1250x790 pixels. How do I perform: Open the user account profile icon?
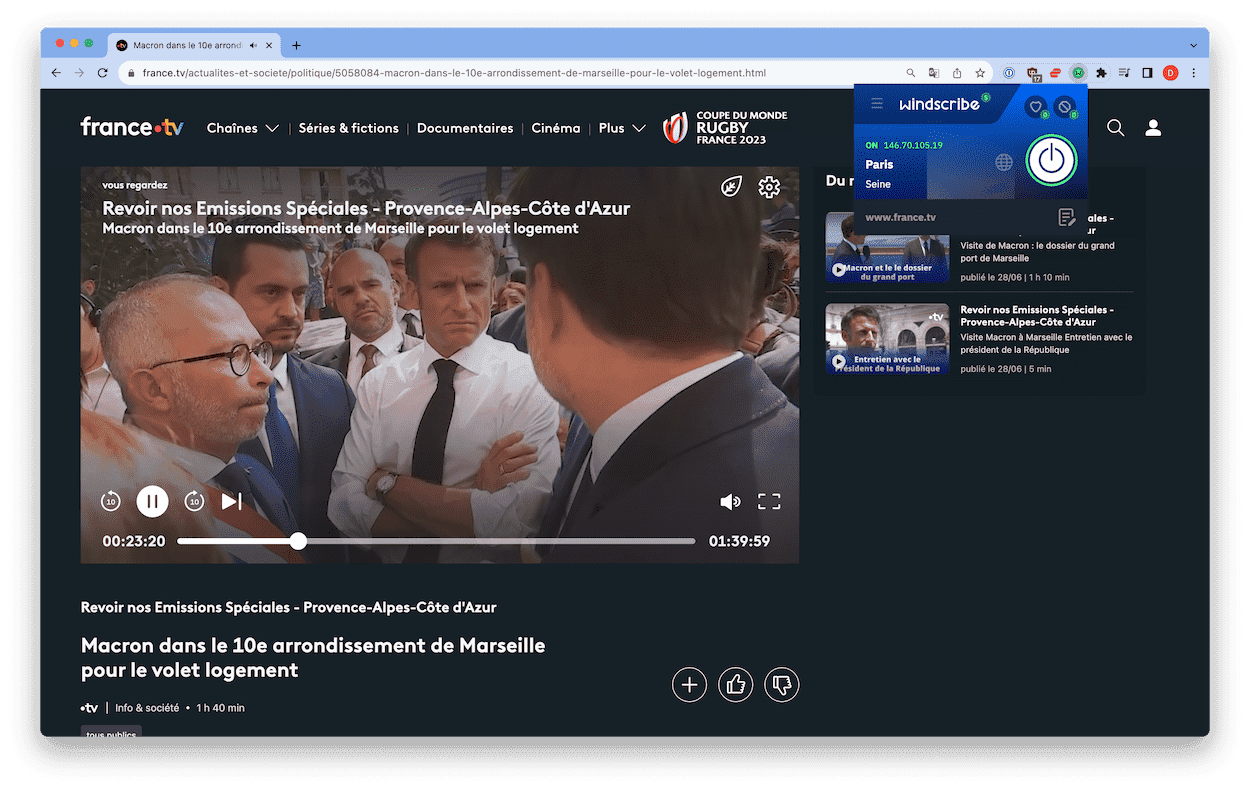pyautogui.click(x=1153, y=127)
